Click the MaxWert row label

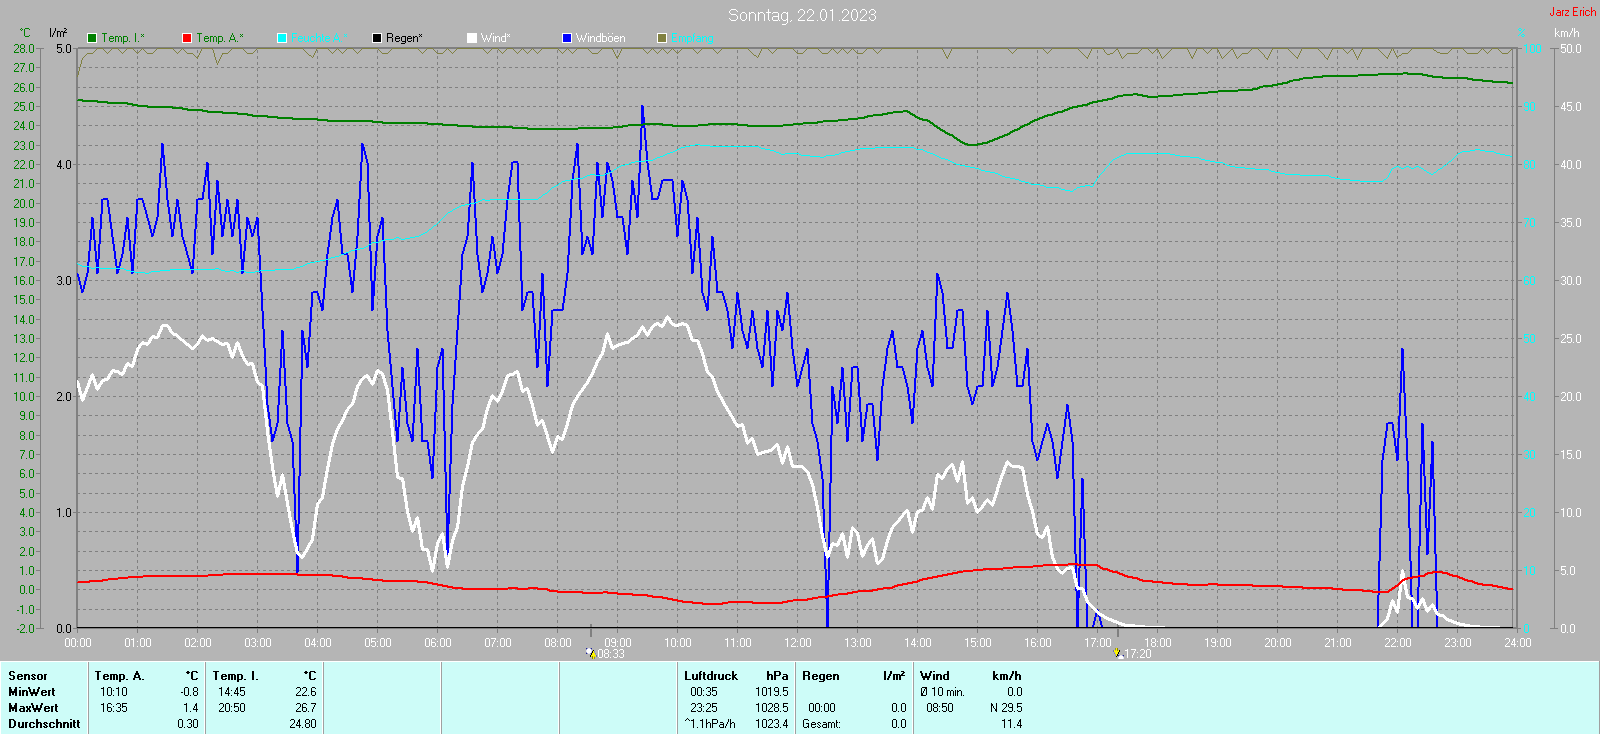pyautogui.click(x=33, y=708)
